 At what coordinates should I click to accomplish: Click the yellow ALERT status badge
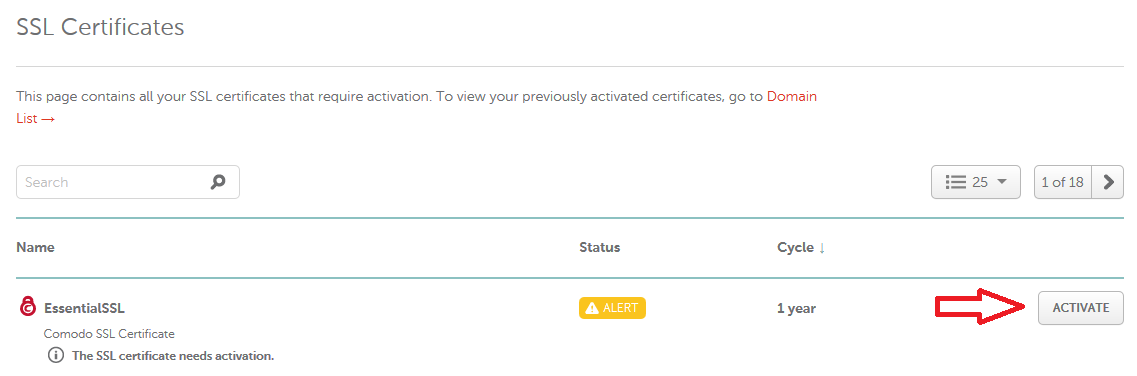pos(612,308)
